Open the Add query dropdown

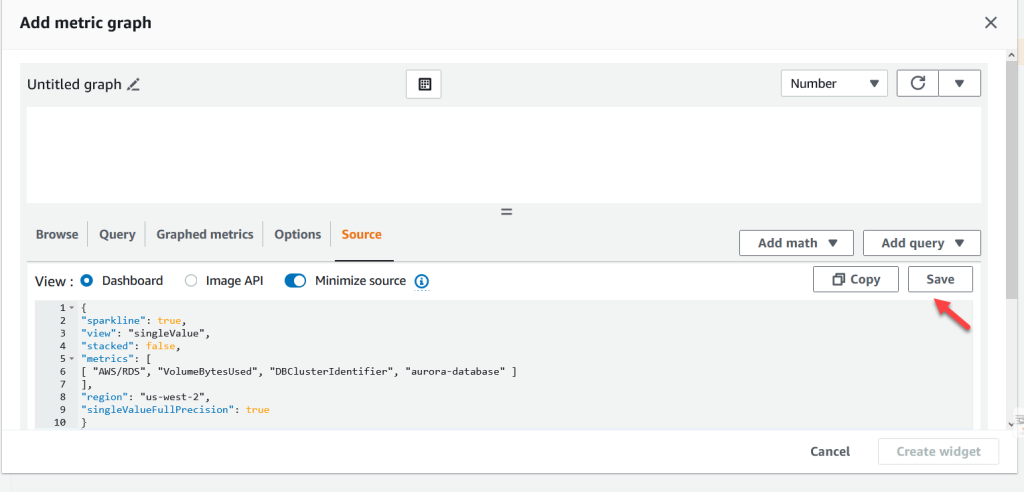[921, 243]
